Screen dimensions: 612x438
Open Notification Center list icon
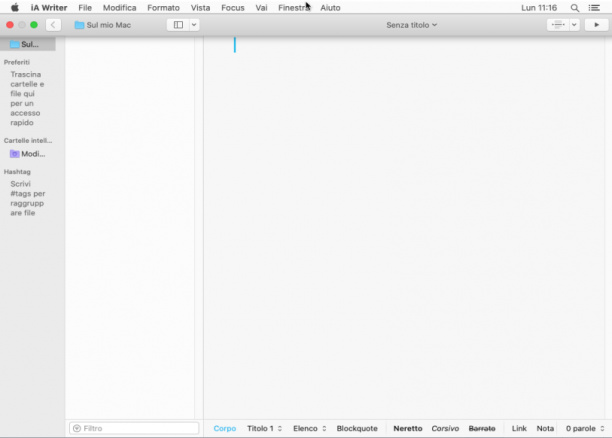(594, 8)
